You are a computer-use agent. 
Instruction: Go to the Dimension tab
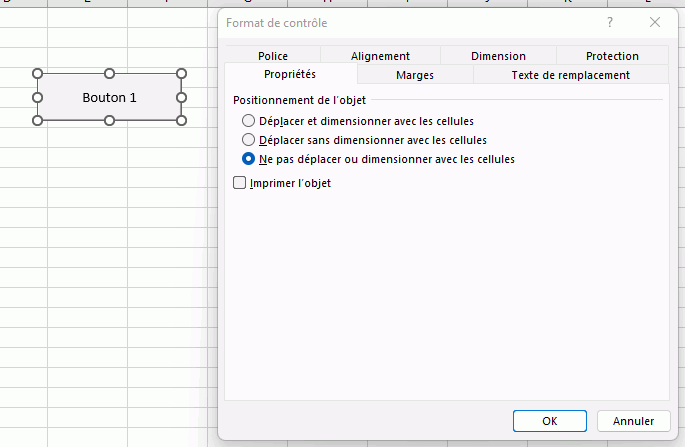[x=498, y=56]
